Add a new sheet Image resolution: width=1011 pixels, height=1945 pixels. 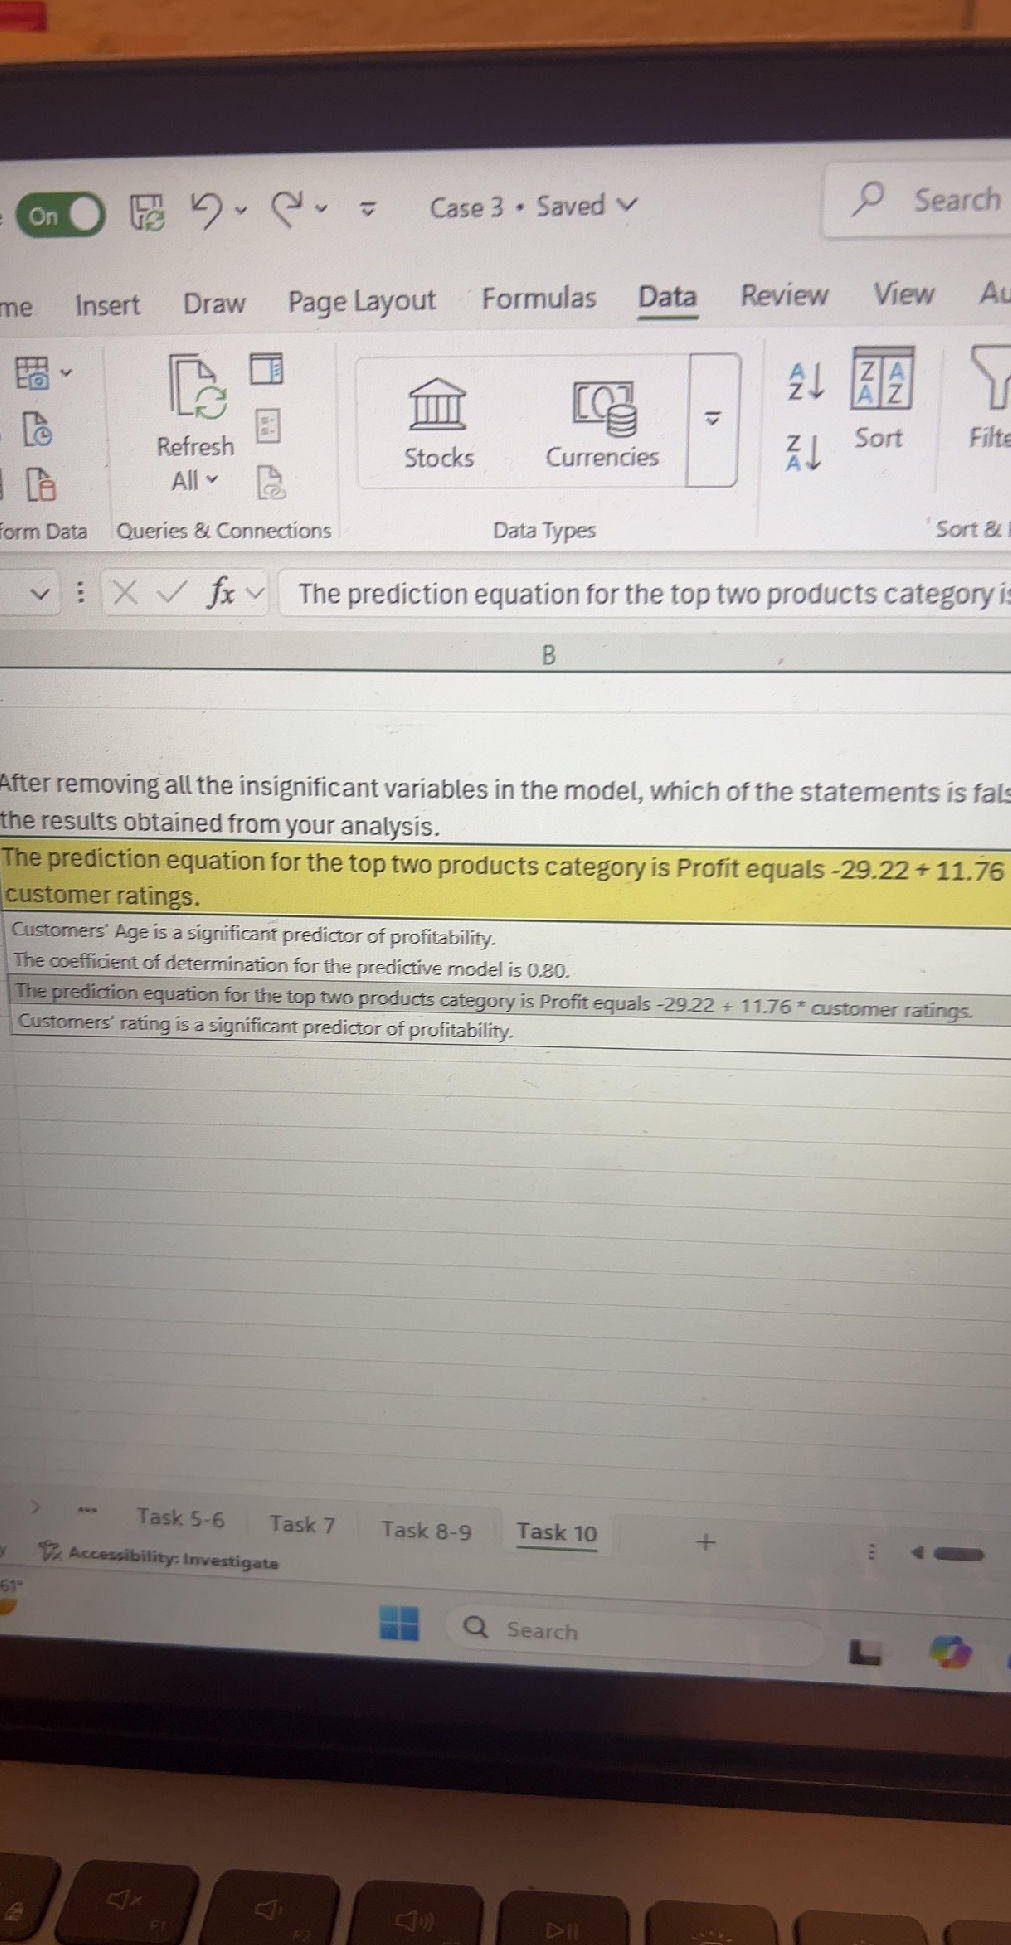tap(706, 1542)
